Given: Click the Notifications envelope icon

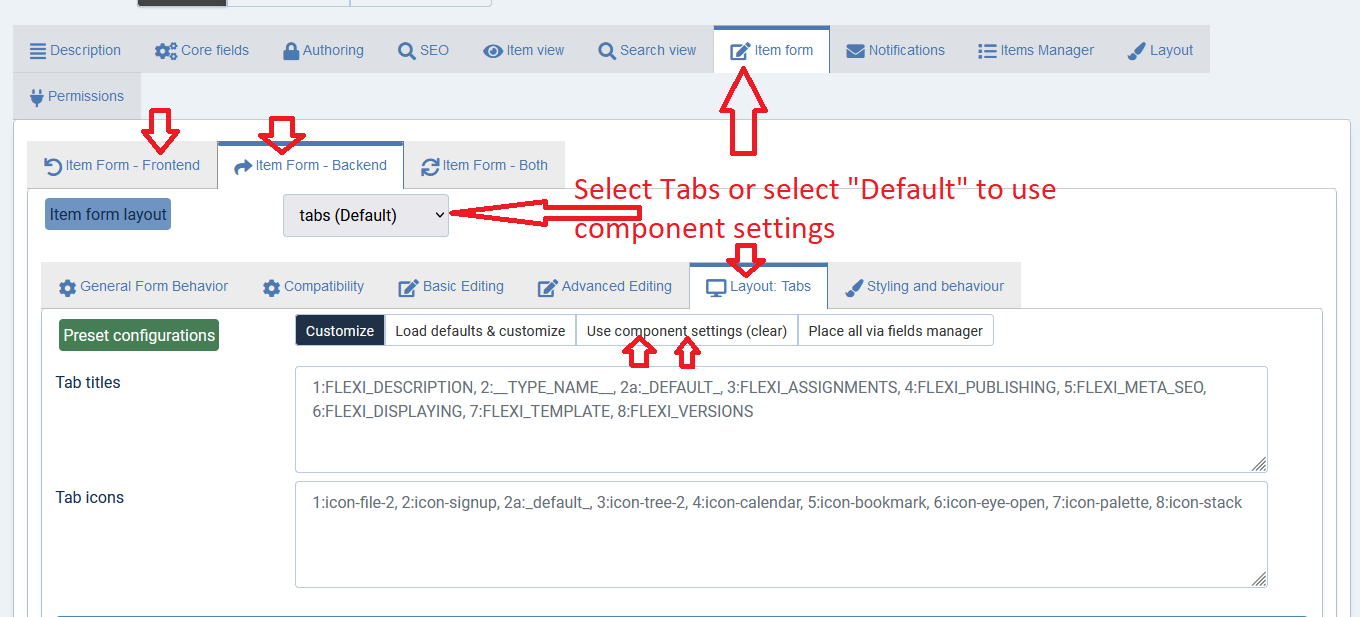Looking at the screenshot, I should (855, 51).
